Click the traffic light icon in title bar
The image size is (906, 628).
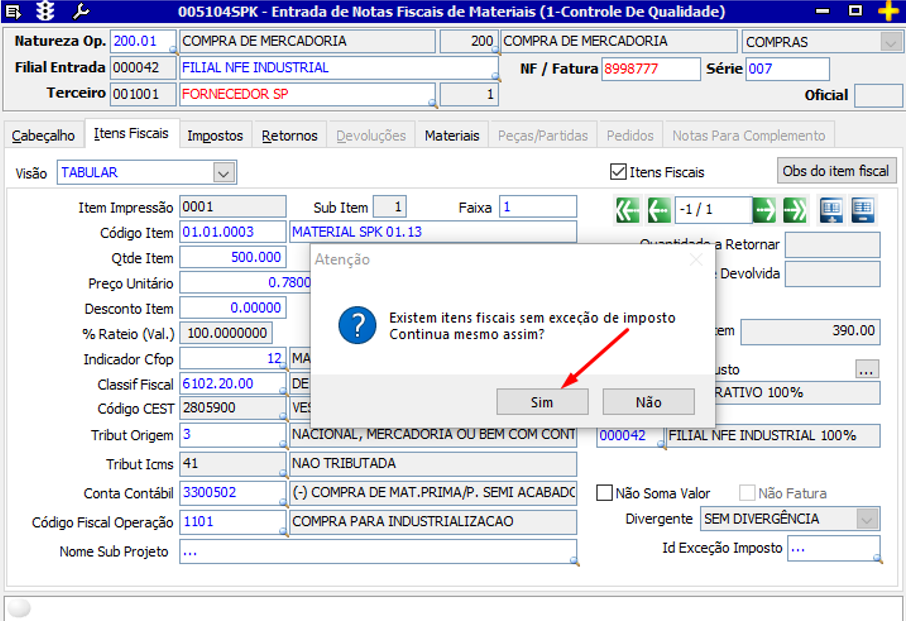[x=45, y=12]
